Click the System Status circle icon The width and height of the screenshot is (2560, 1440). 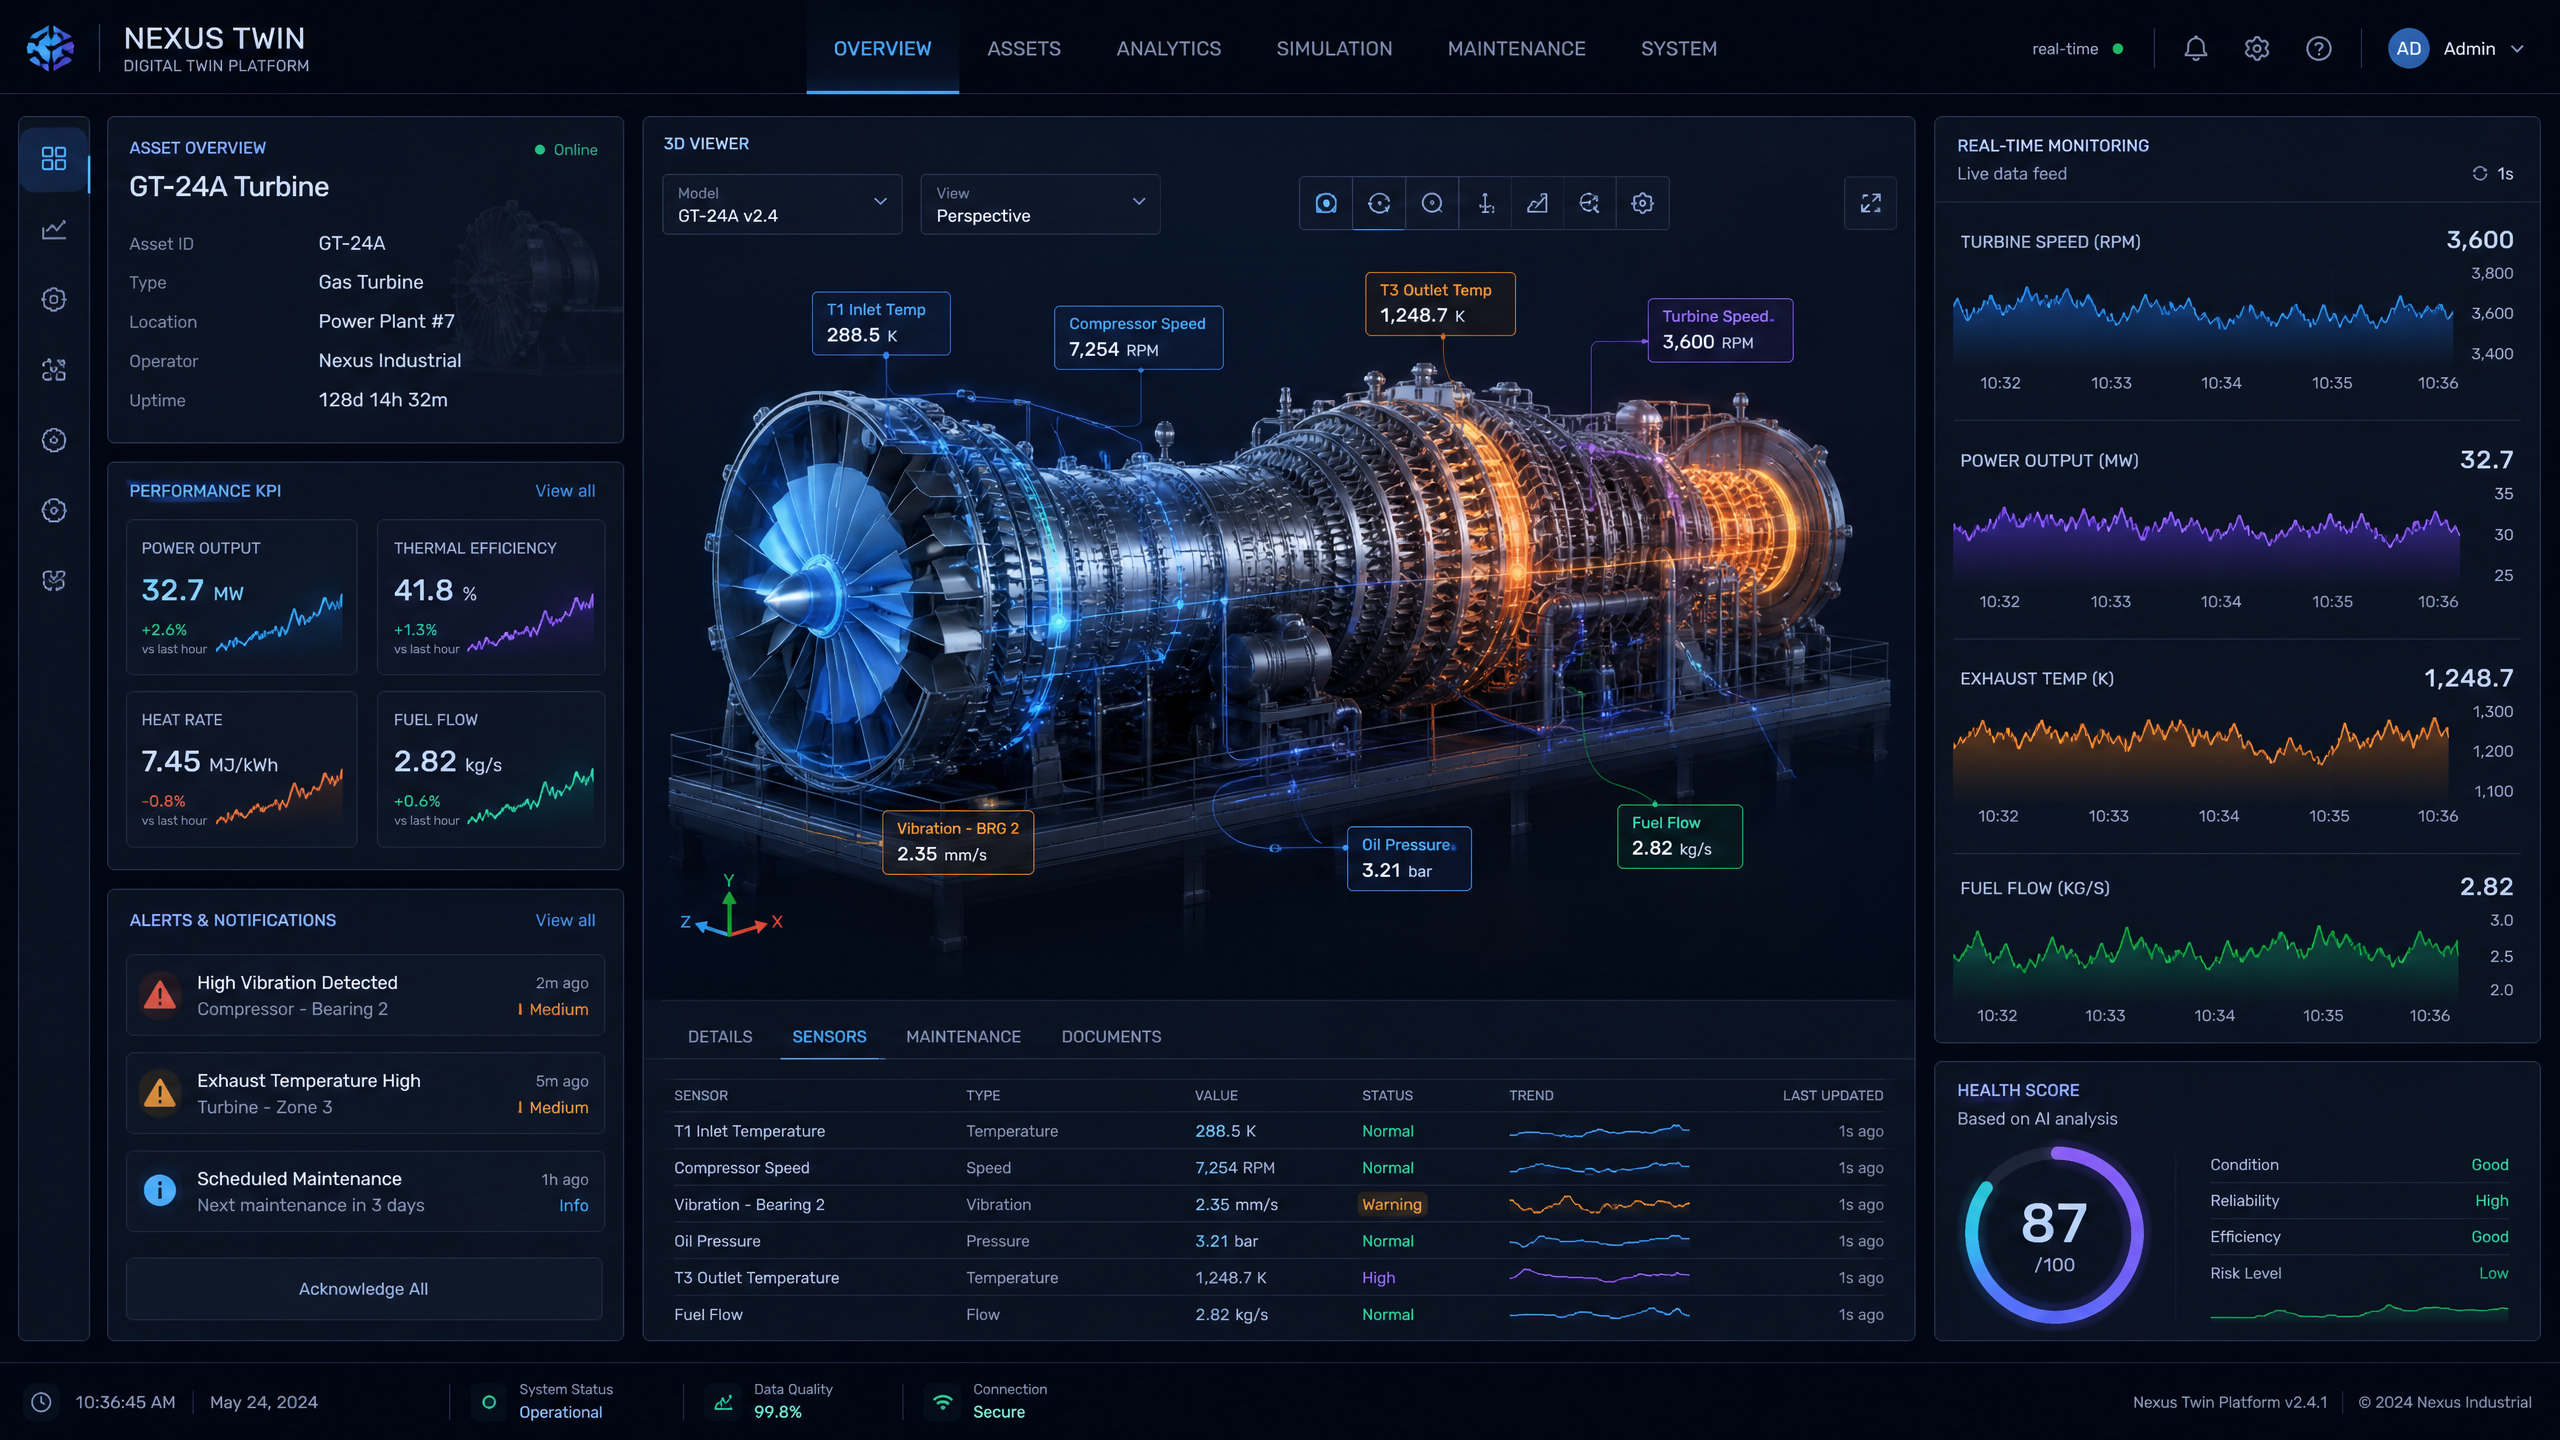(x=489, y=1401)
